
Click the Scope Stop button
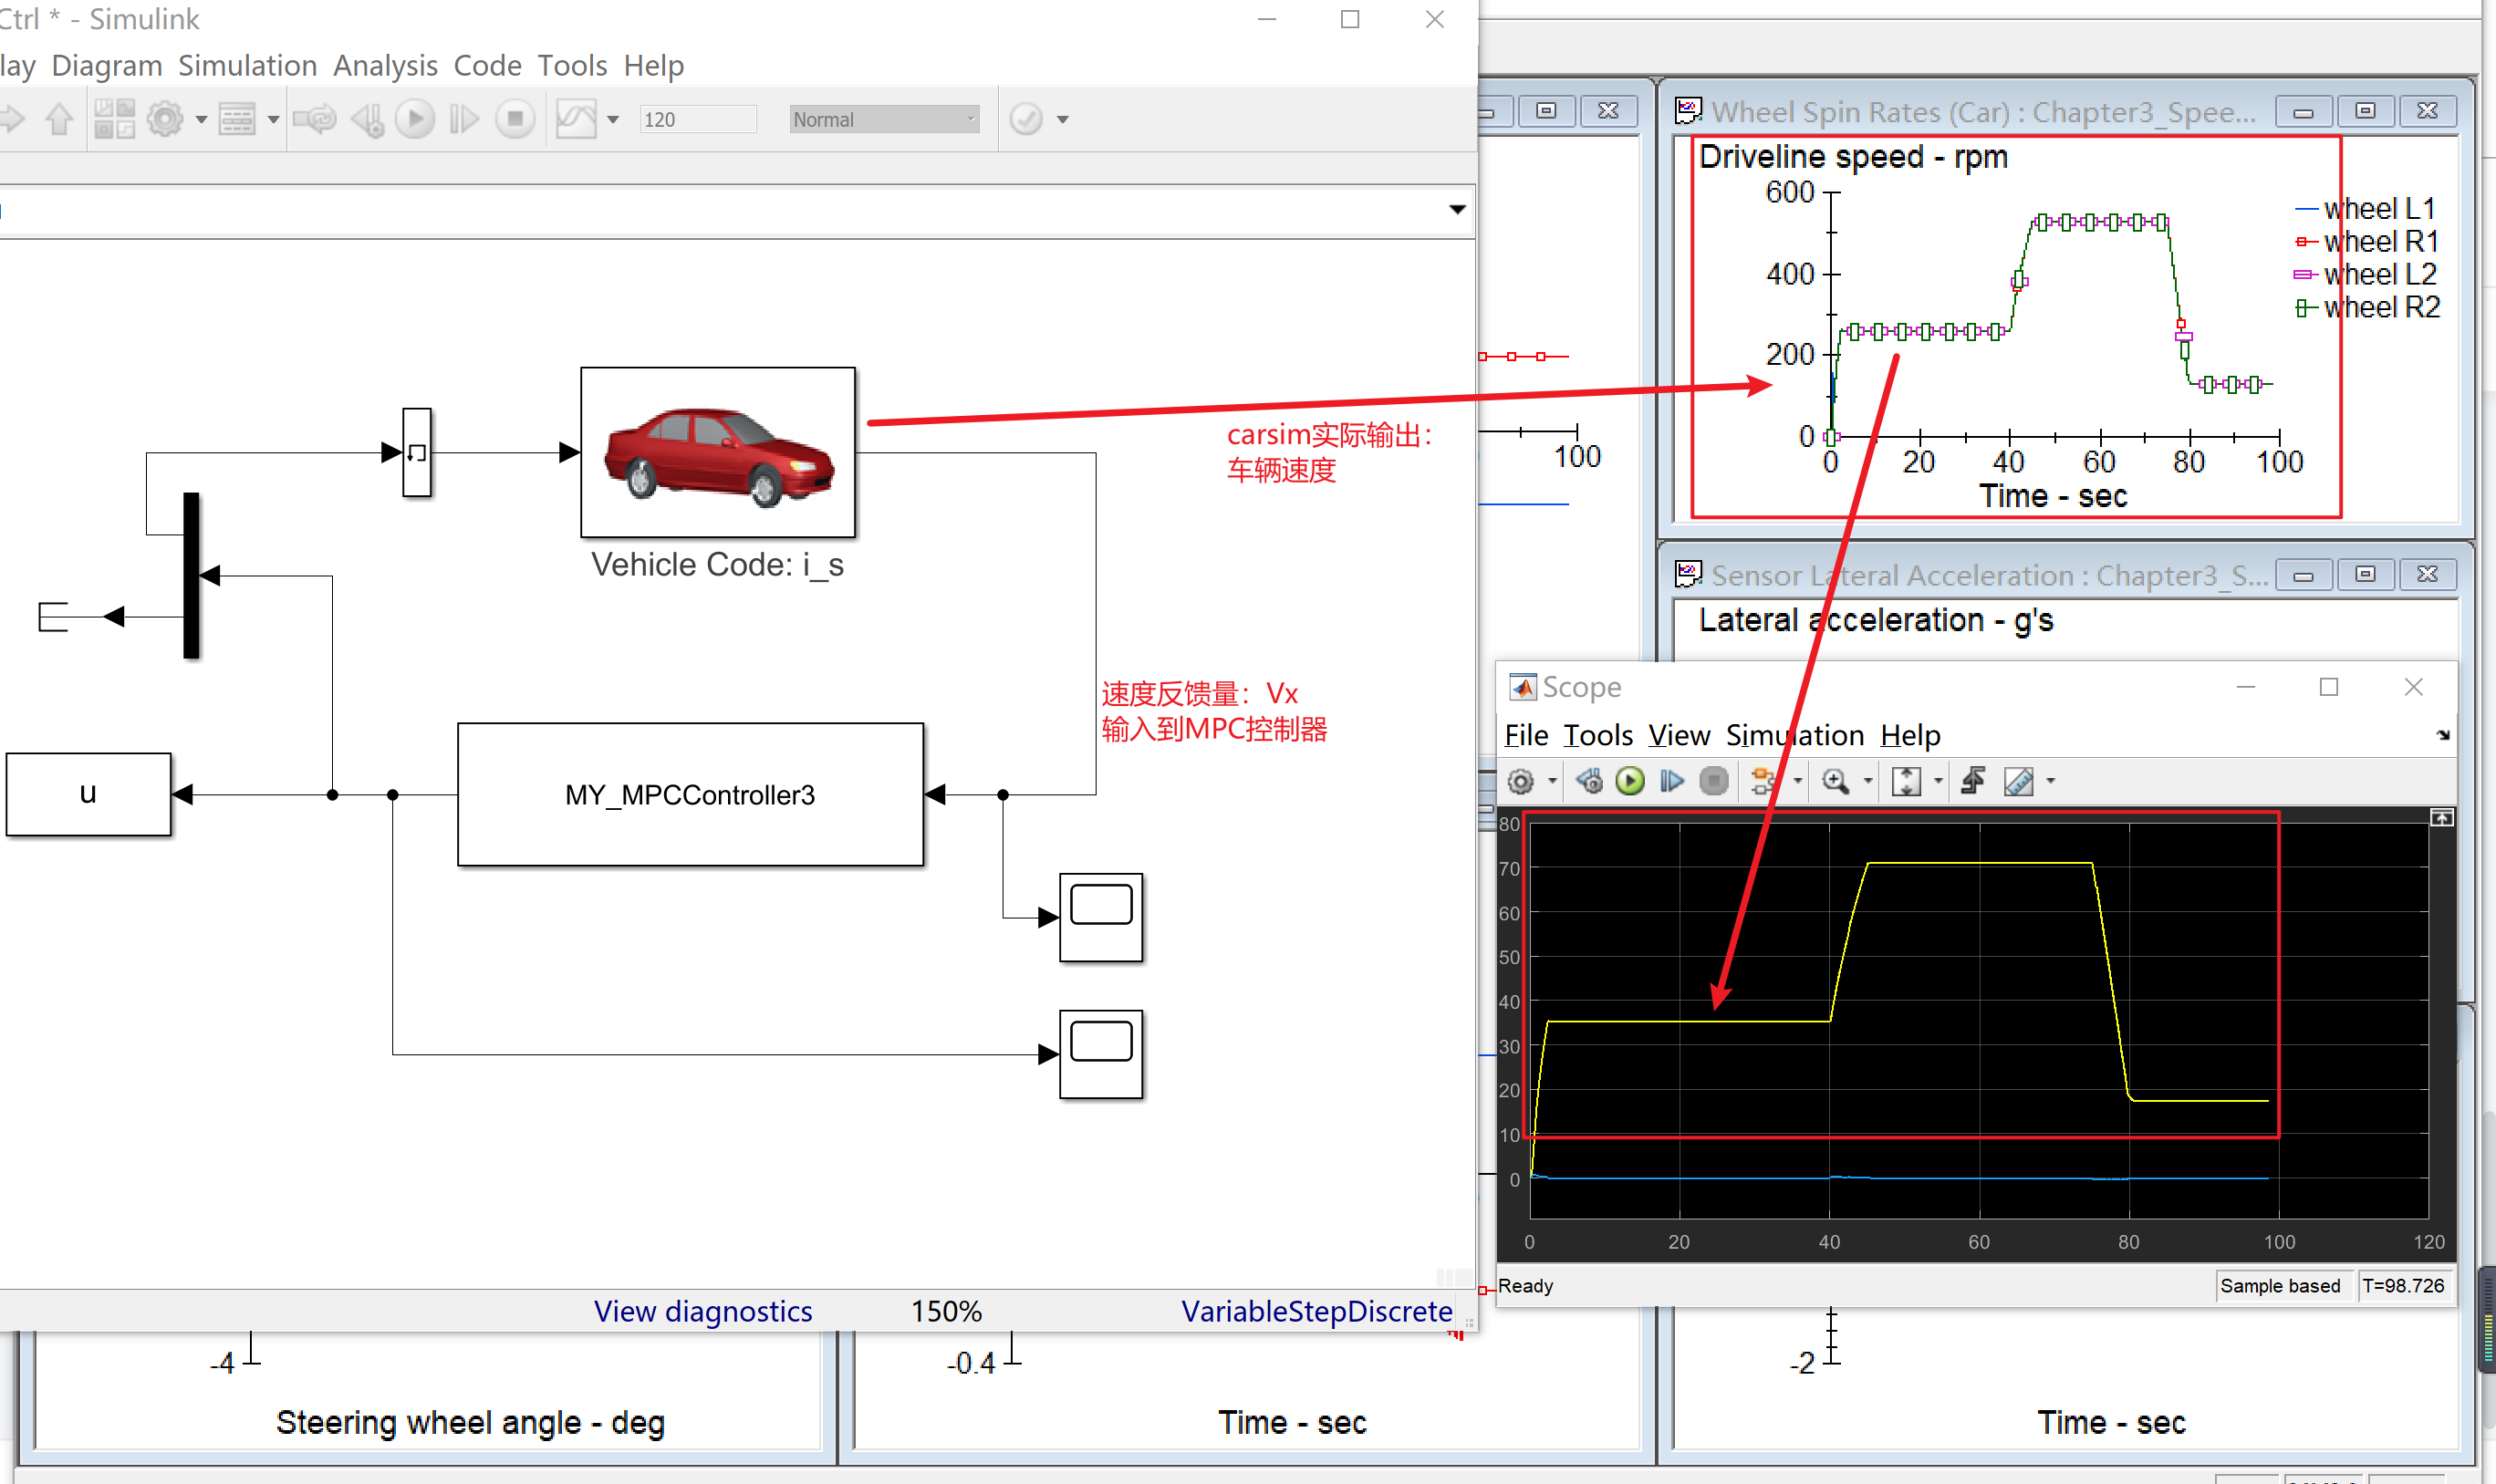tap(1714, 781)
